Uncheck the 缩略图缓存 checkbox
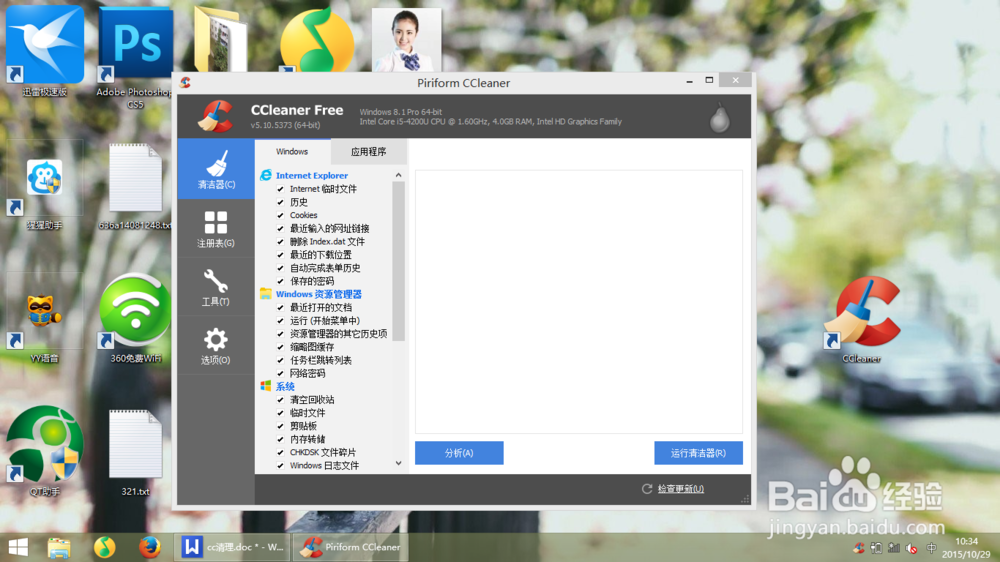Image resolution: width=1000 pixels, height=562 pixels. coord(281,347)
